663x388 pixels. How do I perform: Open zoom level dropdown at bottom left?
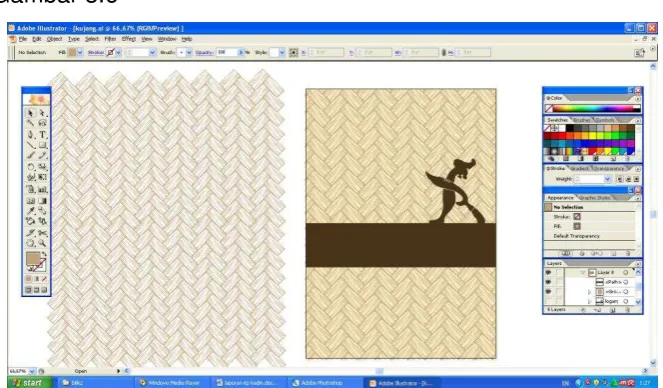click(x=32, y=371)
